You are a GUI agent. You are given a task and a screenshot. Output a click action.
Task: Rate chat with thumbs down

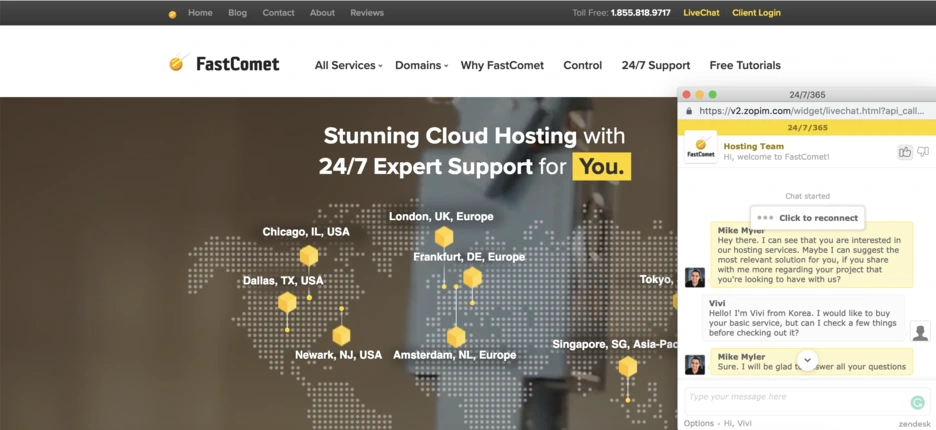923,152
